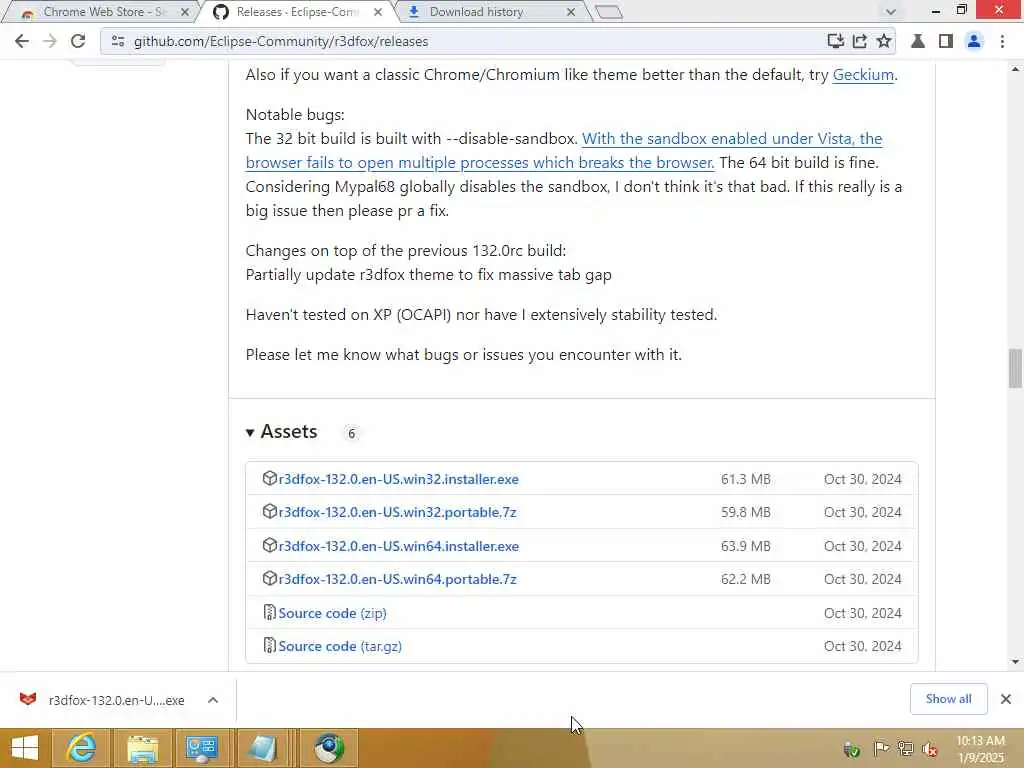
Task: Click package icon beside win64 portable
Action: tap(270, 579)
